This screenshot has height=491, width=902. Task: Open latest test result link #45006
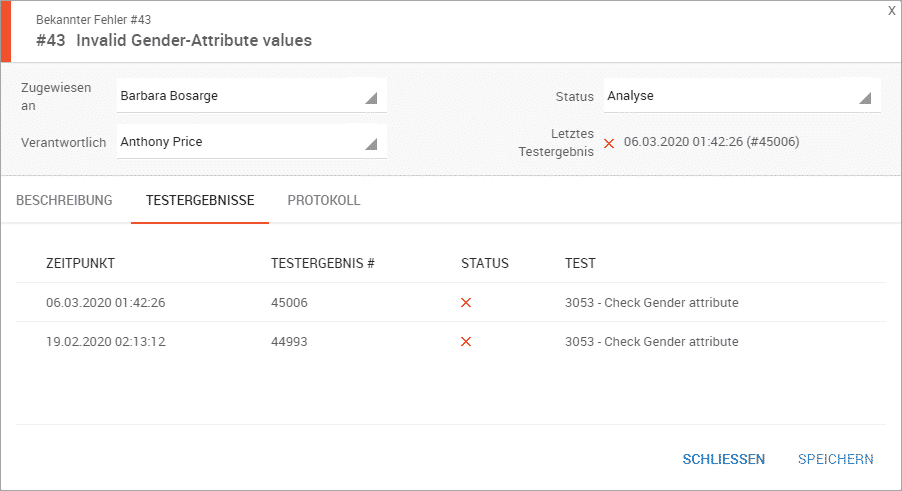711,142
